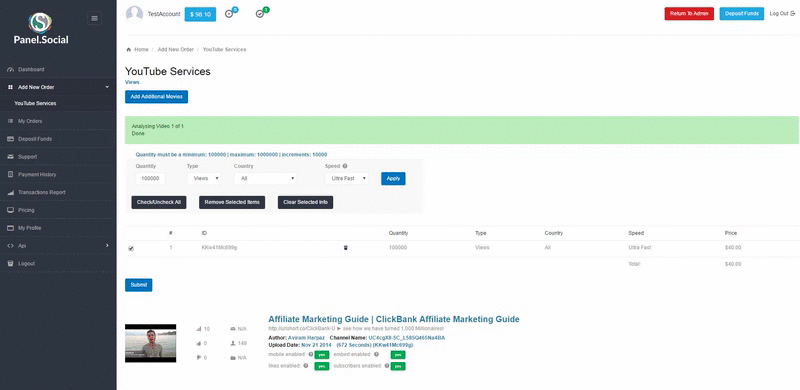Image resolution: width=800 pixels, height=390 pixels.
Task: Click the Api code brackets icon
Action: coord(11,246)
